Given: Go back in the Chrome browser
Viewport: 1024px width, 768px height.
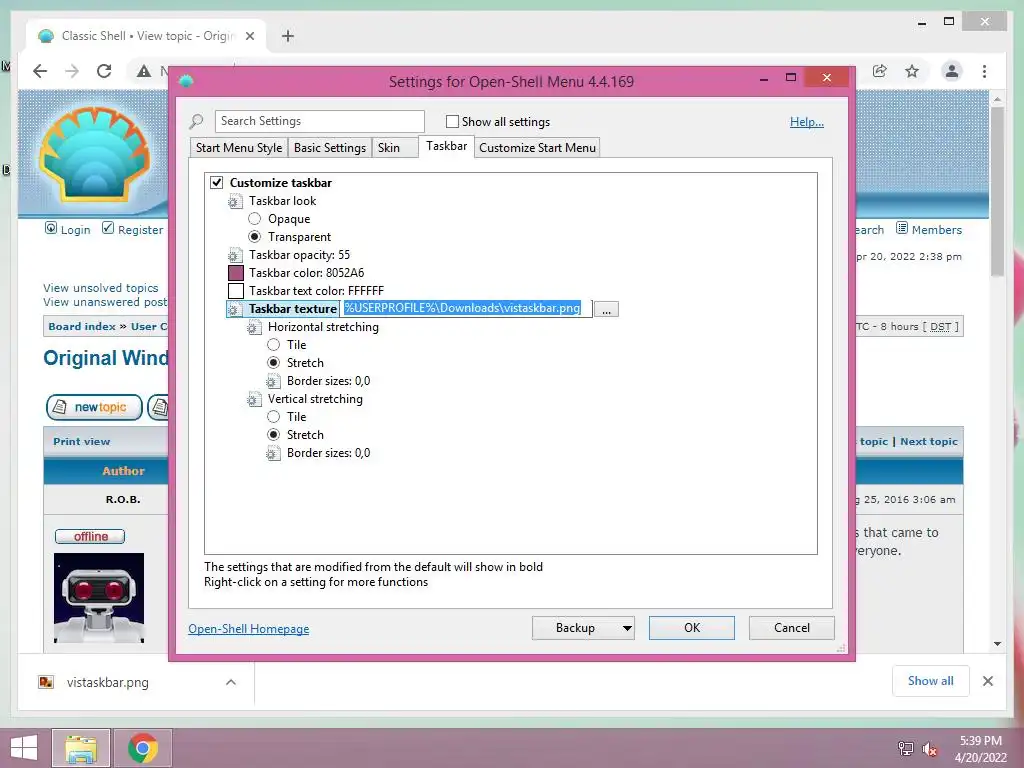Looking at the screenshot, I should click(x=40, y=71).
